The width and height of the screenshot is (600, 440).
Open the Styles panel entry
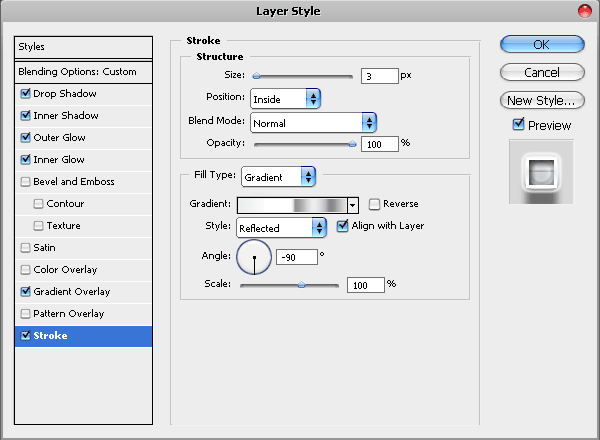pos(83,47)
